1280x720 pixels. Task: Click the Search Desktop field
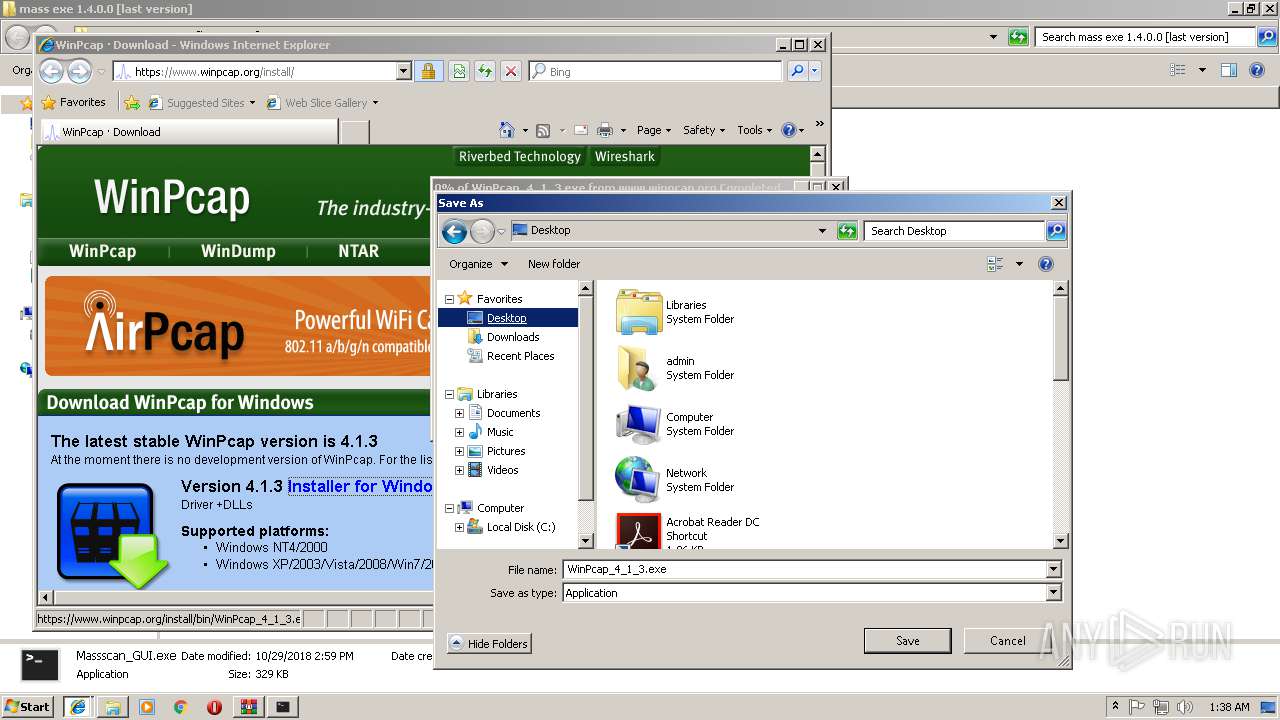pos(954,231)
